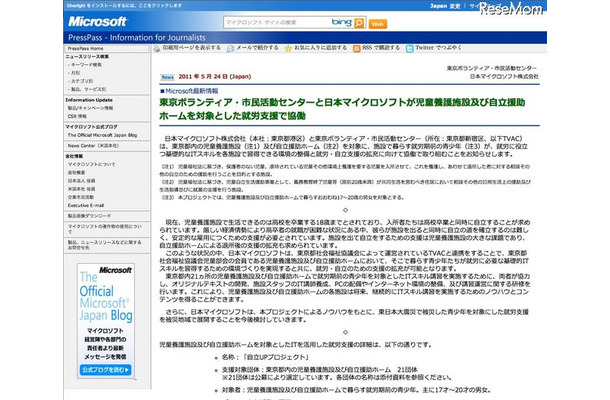The width and height of the screenshot is (610, 400).
Task: Select カテゴリ別 in the sidebar
Action: click(x=82, y=81)
